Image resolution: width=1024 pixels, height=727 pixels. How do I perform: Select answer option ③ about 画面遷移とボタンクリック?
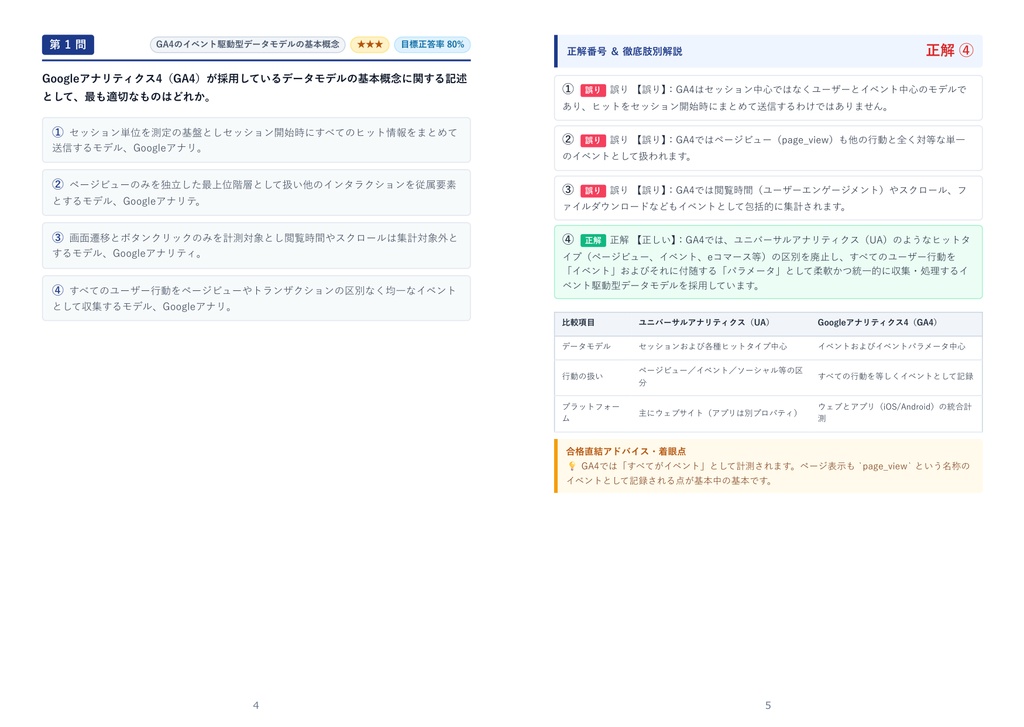click(x=256, y=246)
